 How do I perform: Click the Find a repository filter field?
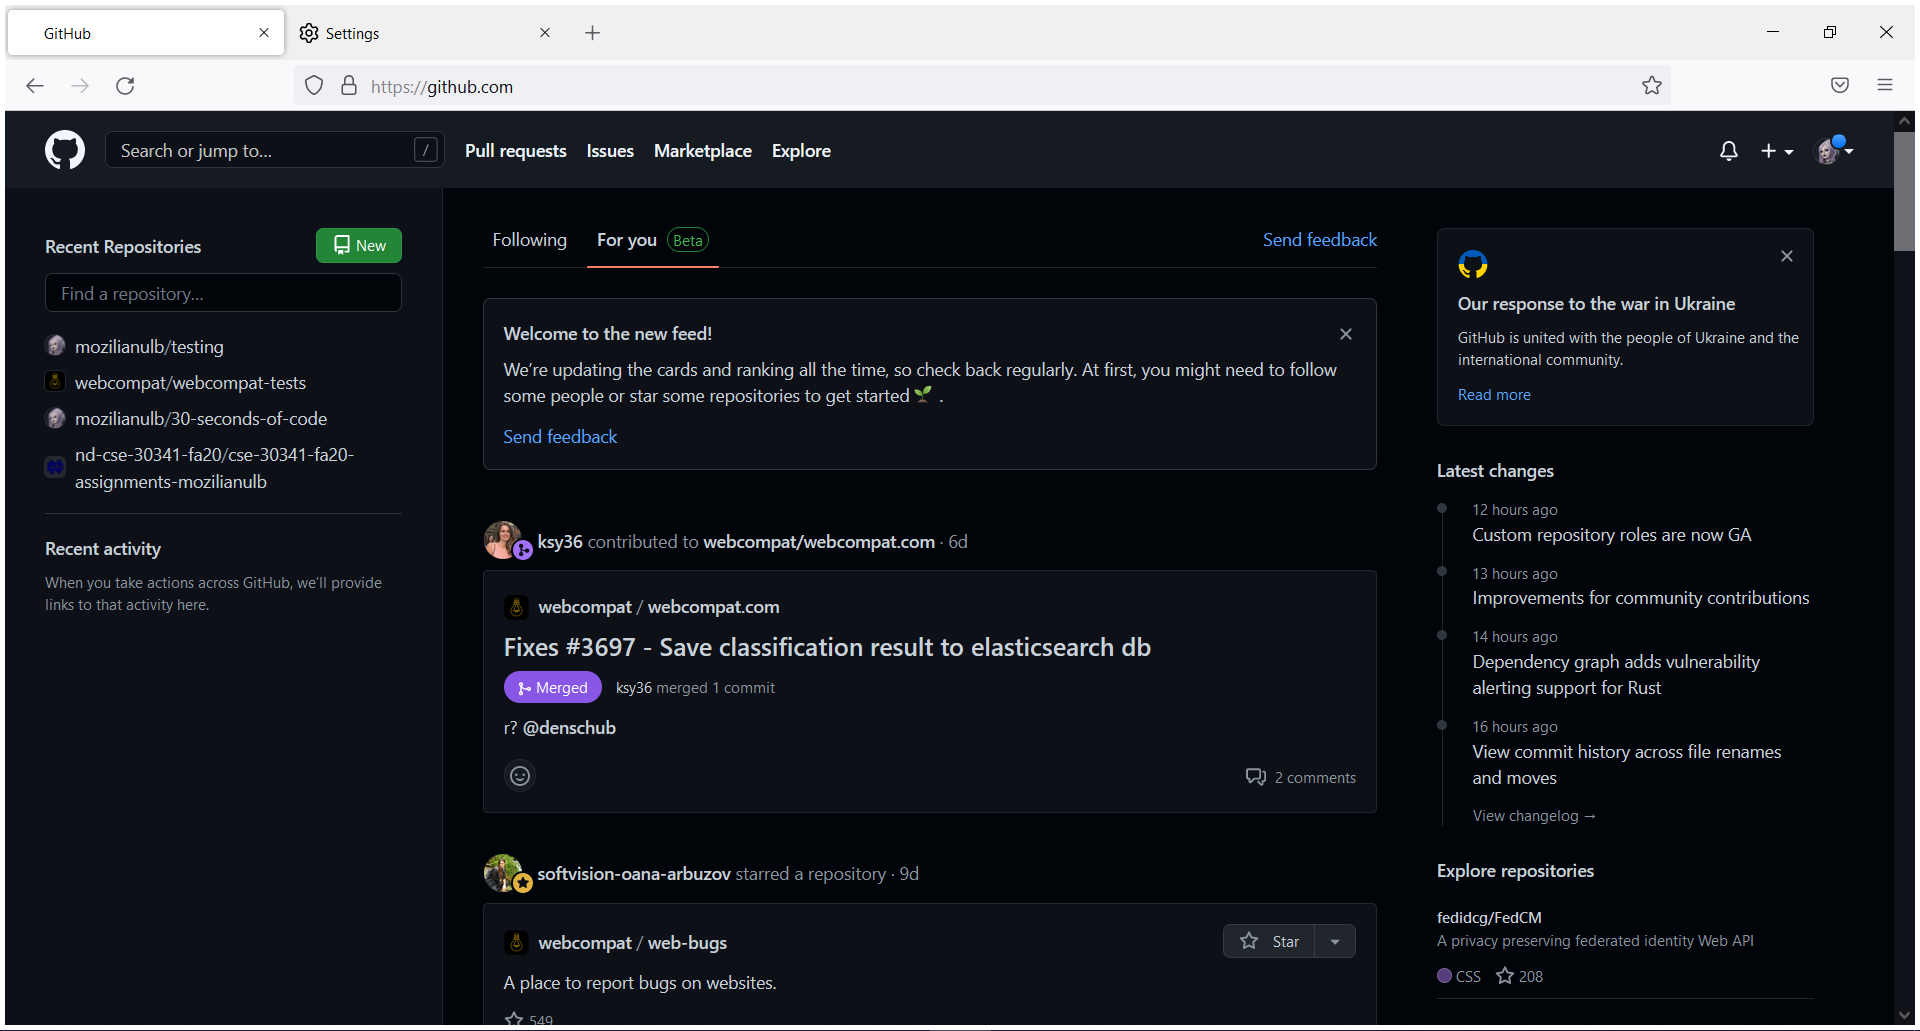click(223, 293)
